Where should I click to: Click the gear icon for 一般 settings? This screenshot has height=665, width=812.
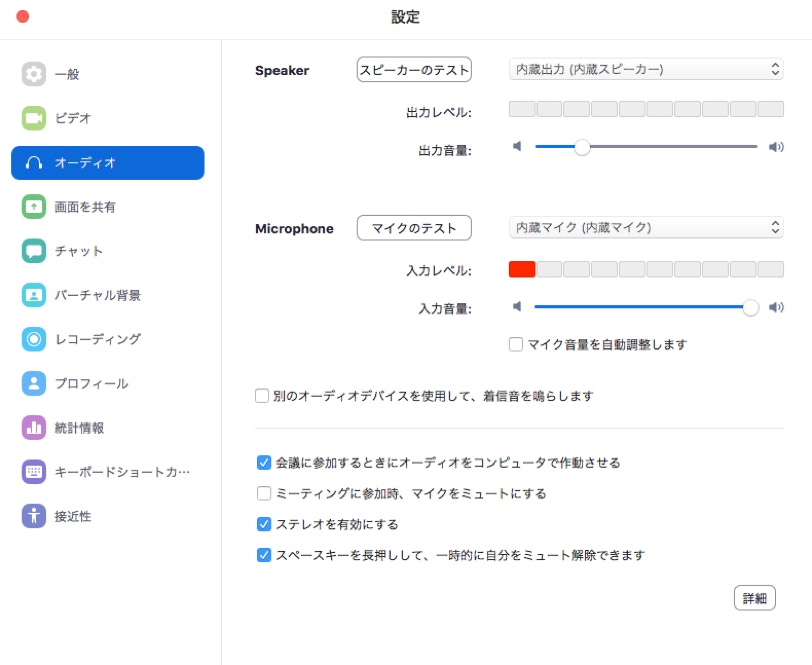34,74
